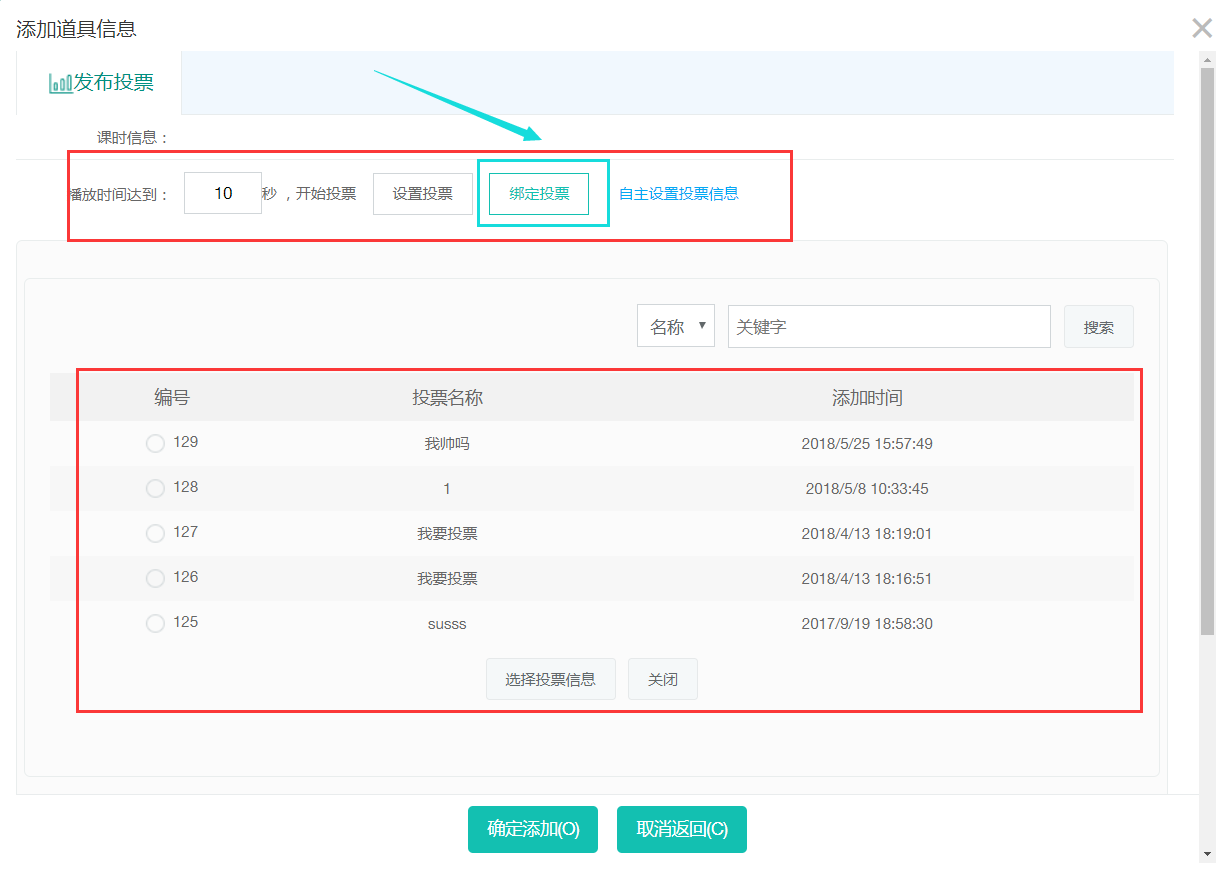Open the 名称 search type dropdown

[676, 326]
